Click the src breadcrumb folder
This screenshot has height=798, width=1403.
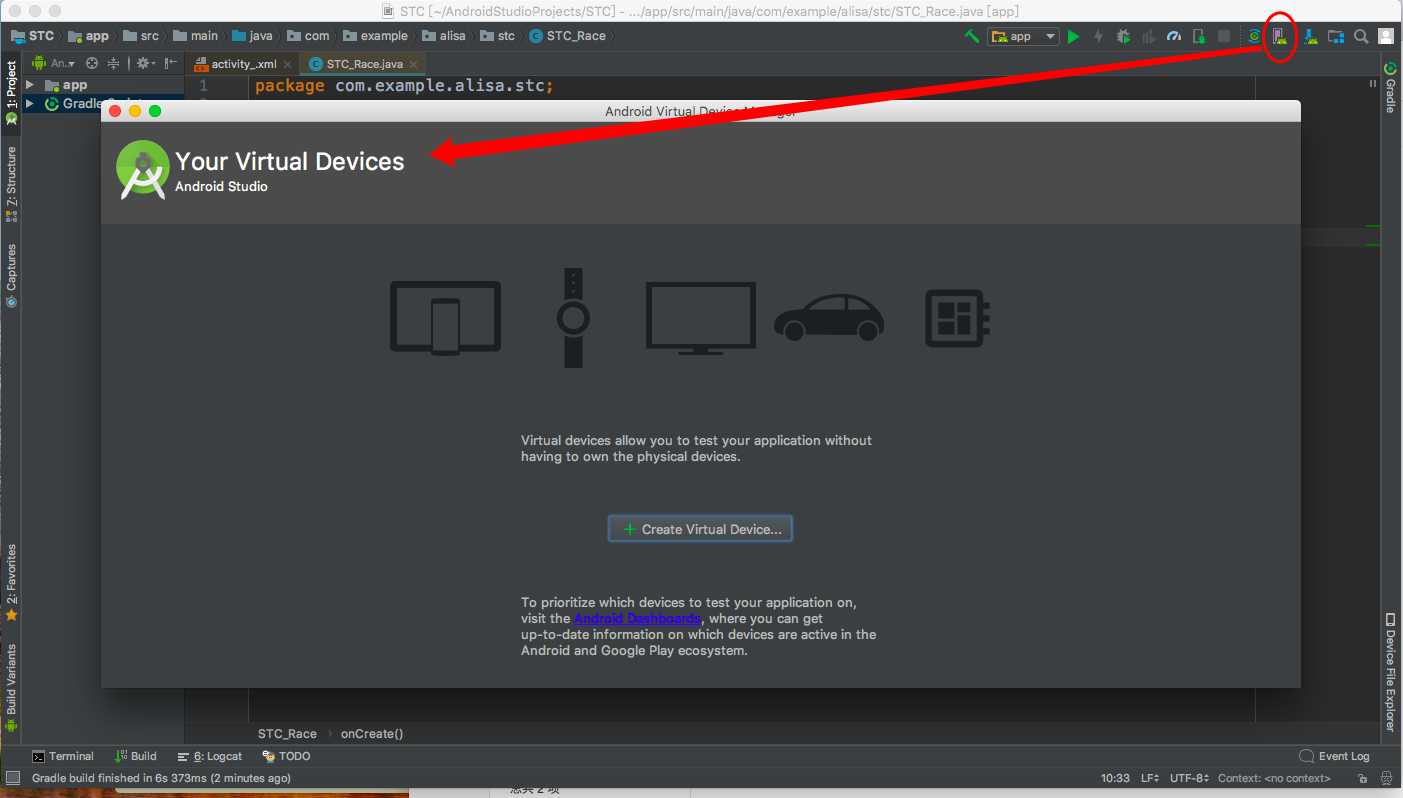pyautogui.click(x=141, y=36)
